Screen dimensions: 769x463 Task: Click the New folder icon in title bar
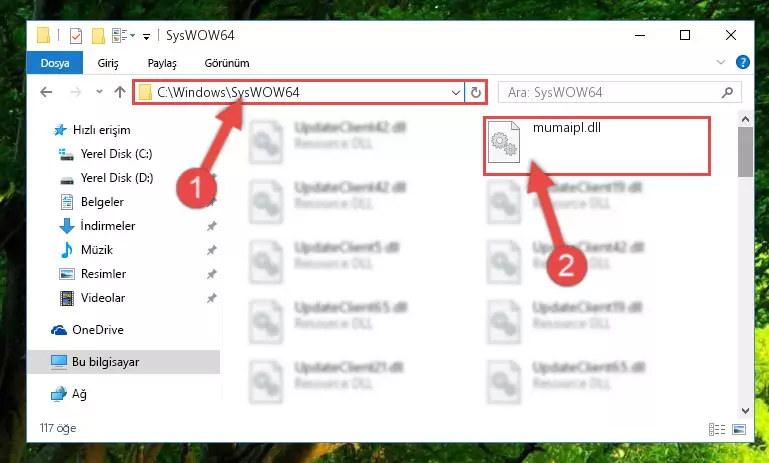[x=99, y=36]
